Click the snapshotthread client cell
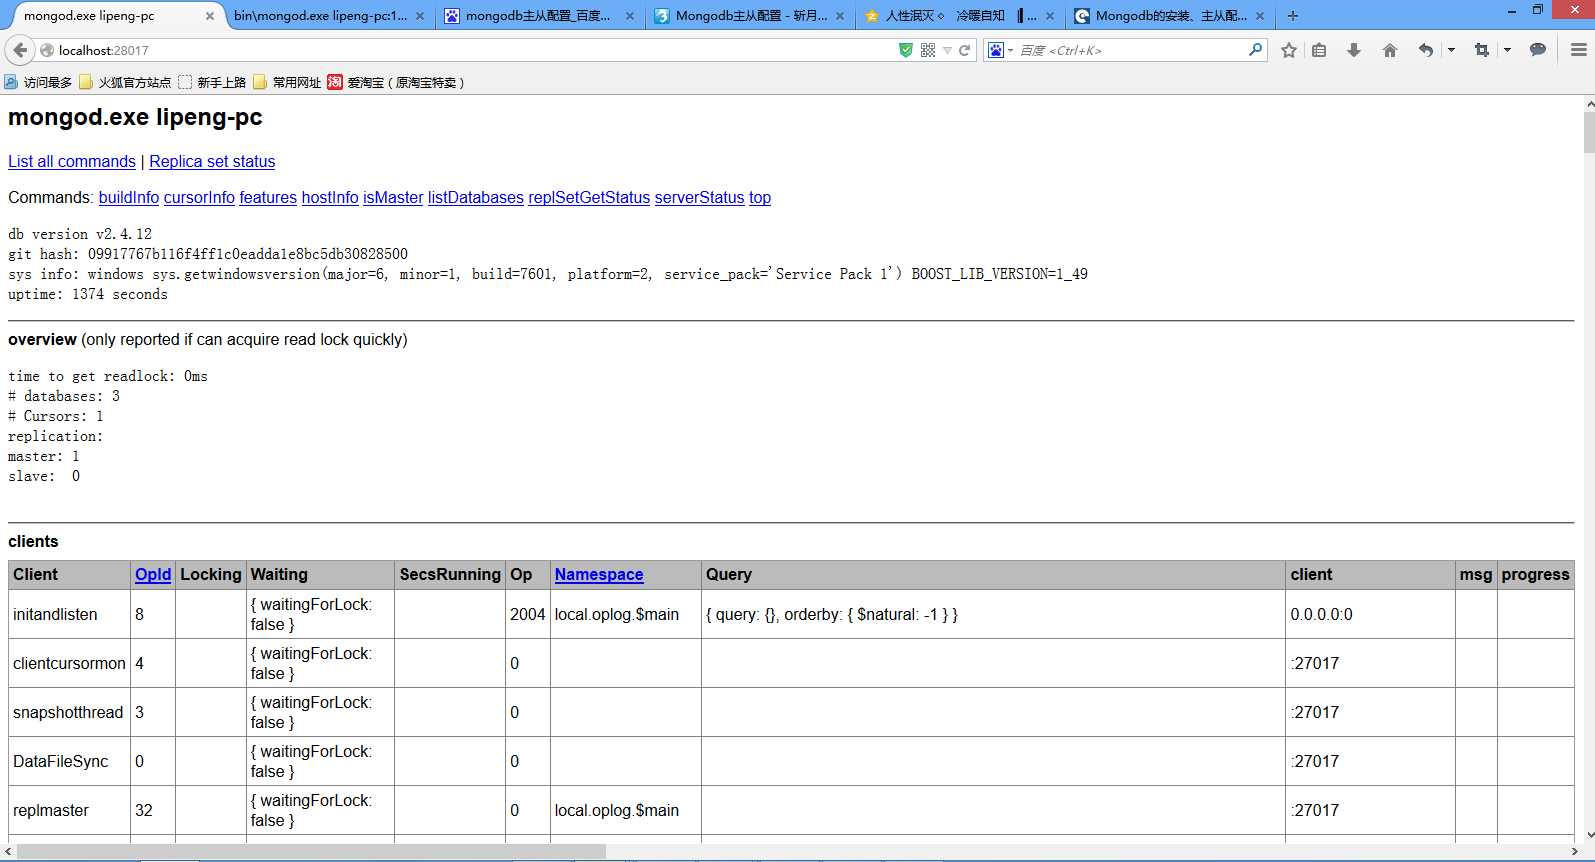Image resolution: width=1595 pixels, height=862 pixels. [69, 712]
